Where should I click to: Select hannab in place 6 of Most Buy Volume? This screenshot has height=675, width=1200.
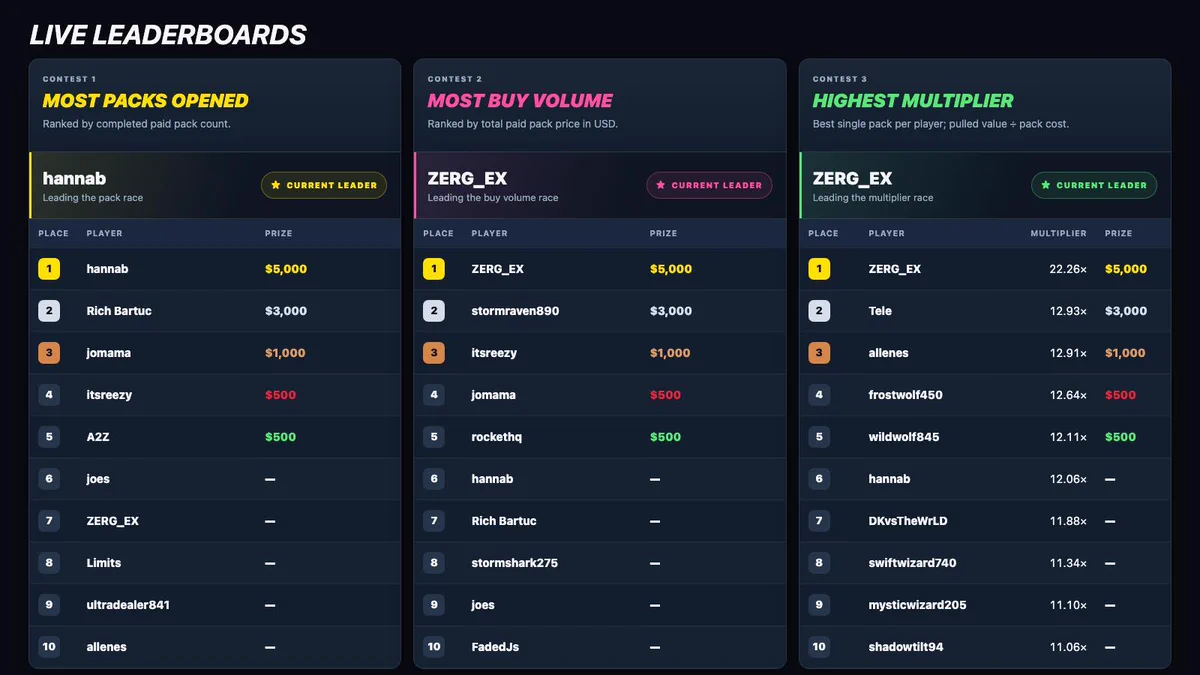click(492, 479)
